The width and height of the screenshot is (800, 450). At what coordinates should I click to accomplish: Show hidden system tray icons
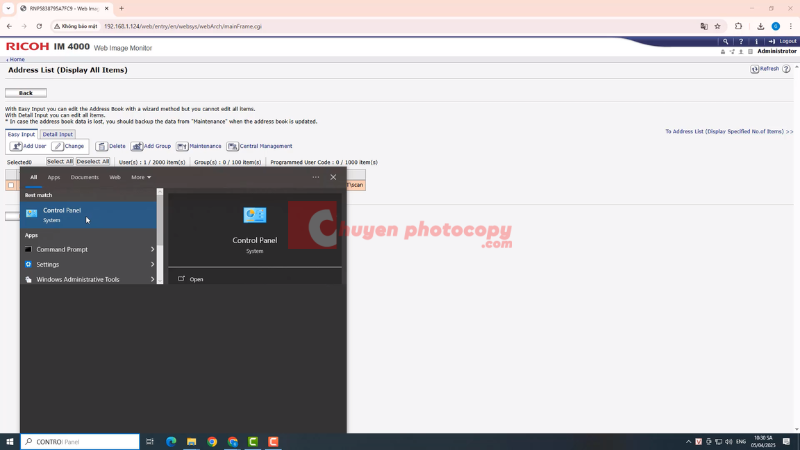click(688, 441)
